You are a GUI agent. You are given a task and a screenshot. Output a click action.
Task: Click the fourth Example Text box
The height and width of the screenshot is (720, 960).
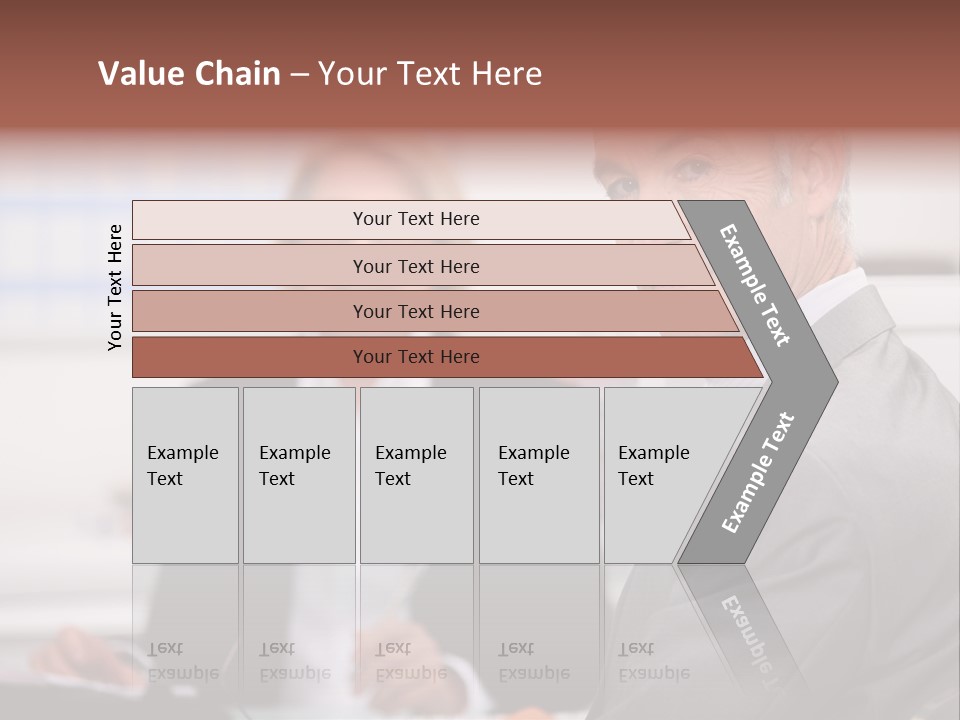pyautogui.click(x=539, y=475)
